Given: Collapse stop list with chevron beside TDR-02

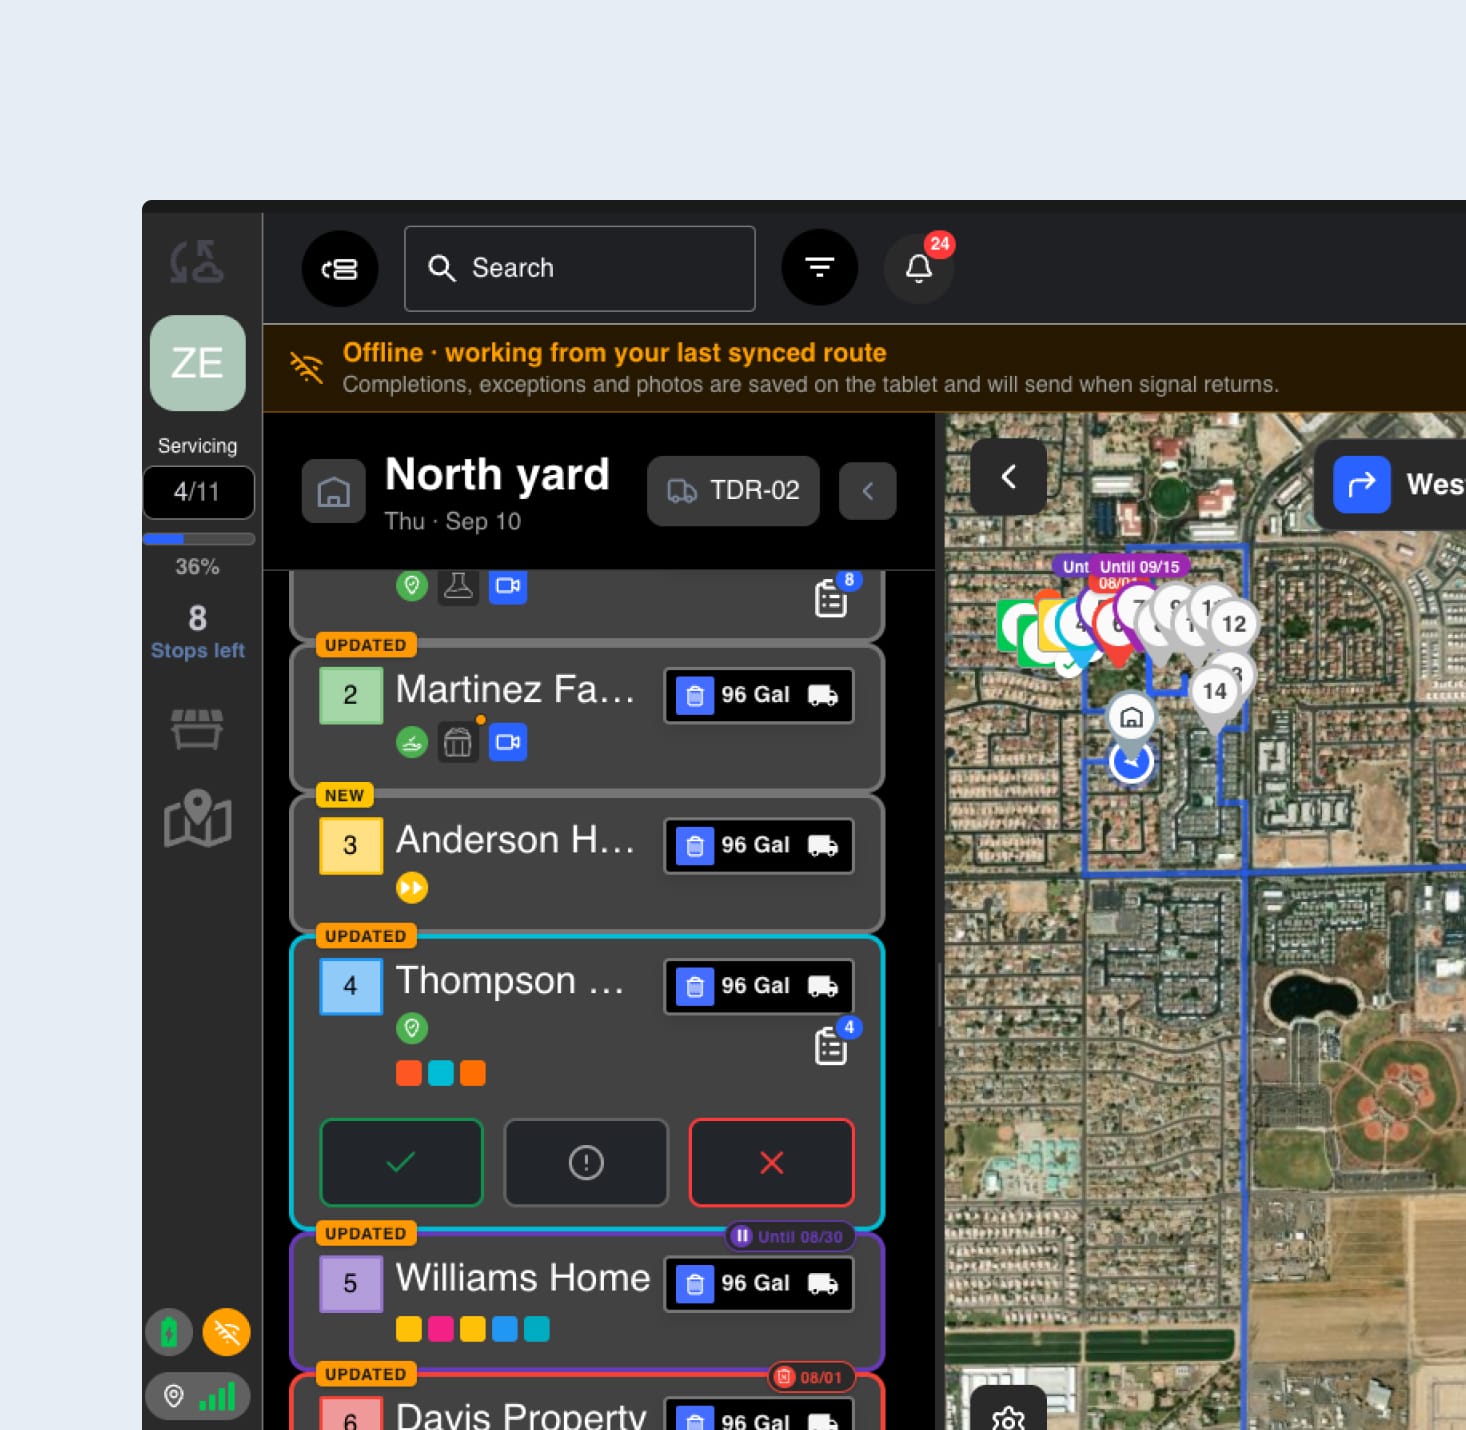Looking at the screenshot, I should point(868,491).
